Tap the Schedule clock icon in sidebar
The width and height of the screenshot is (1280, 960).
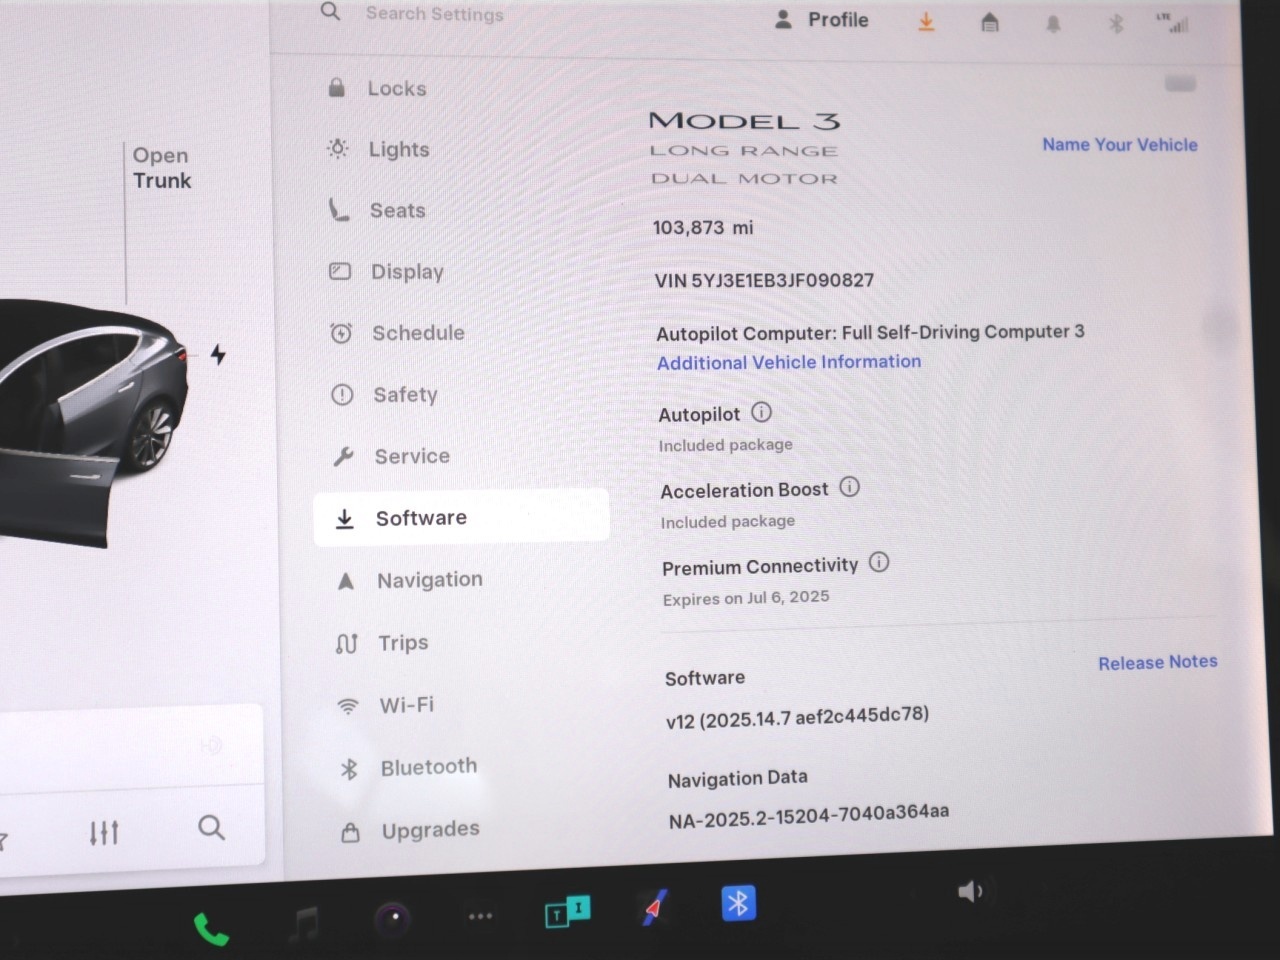(341, 333)
